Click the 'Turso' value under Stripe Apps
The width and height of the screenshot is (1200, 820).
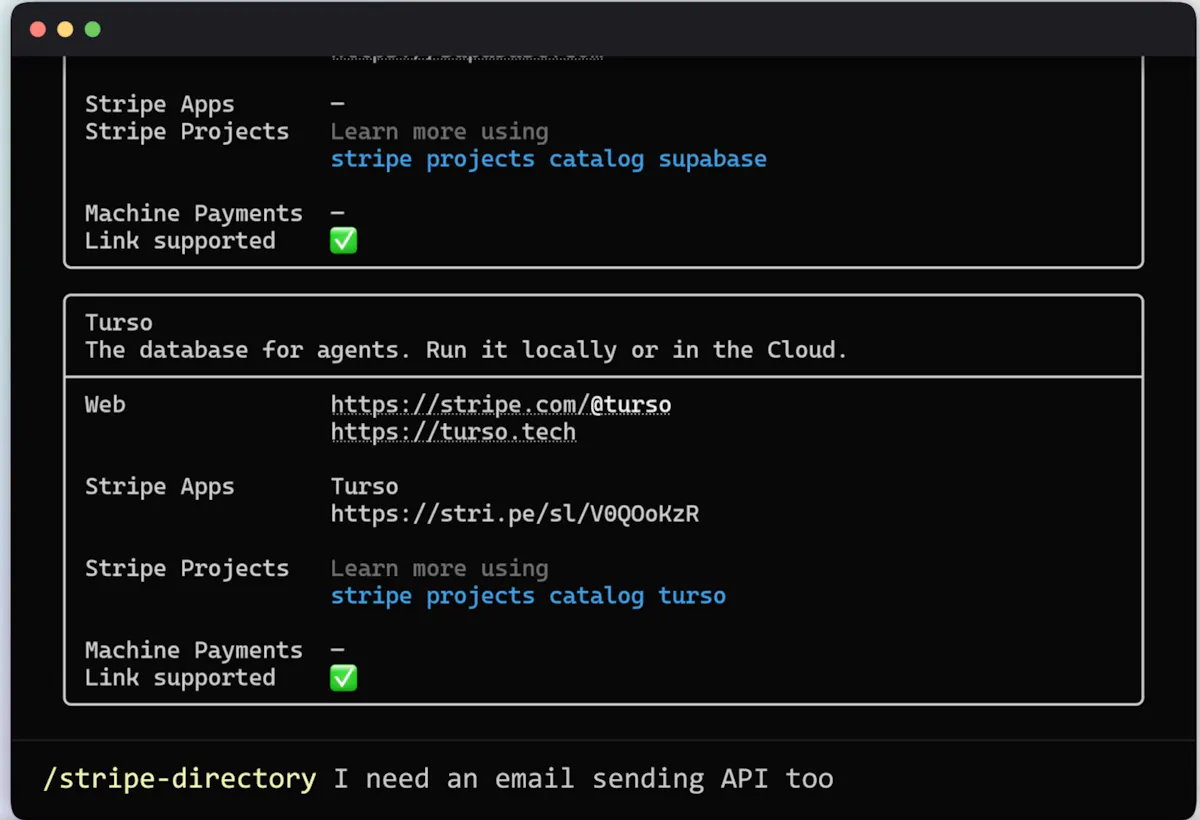pyautogui.click(x=365, y=487)
